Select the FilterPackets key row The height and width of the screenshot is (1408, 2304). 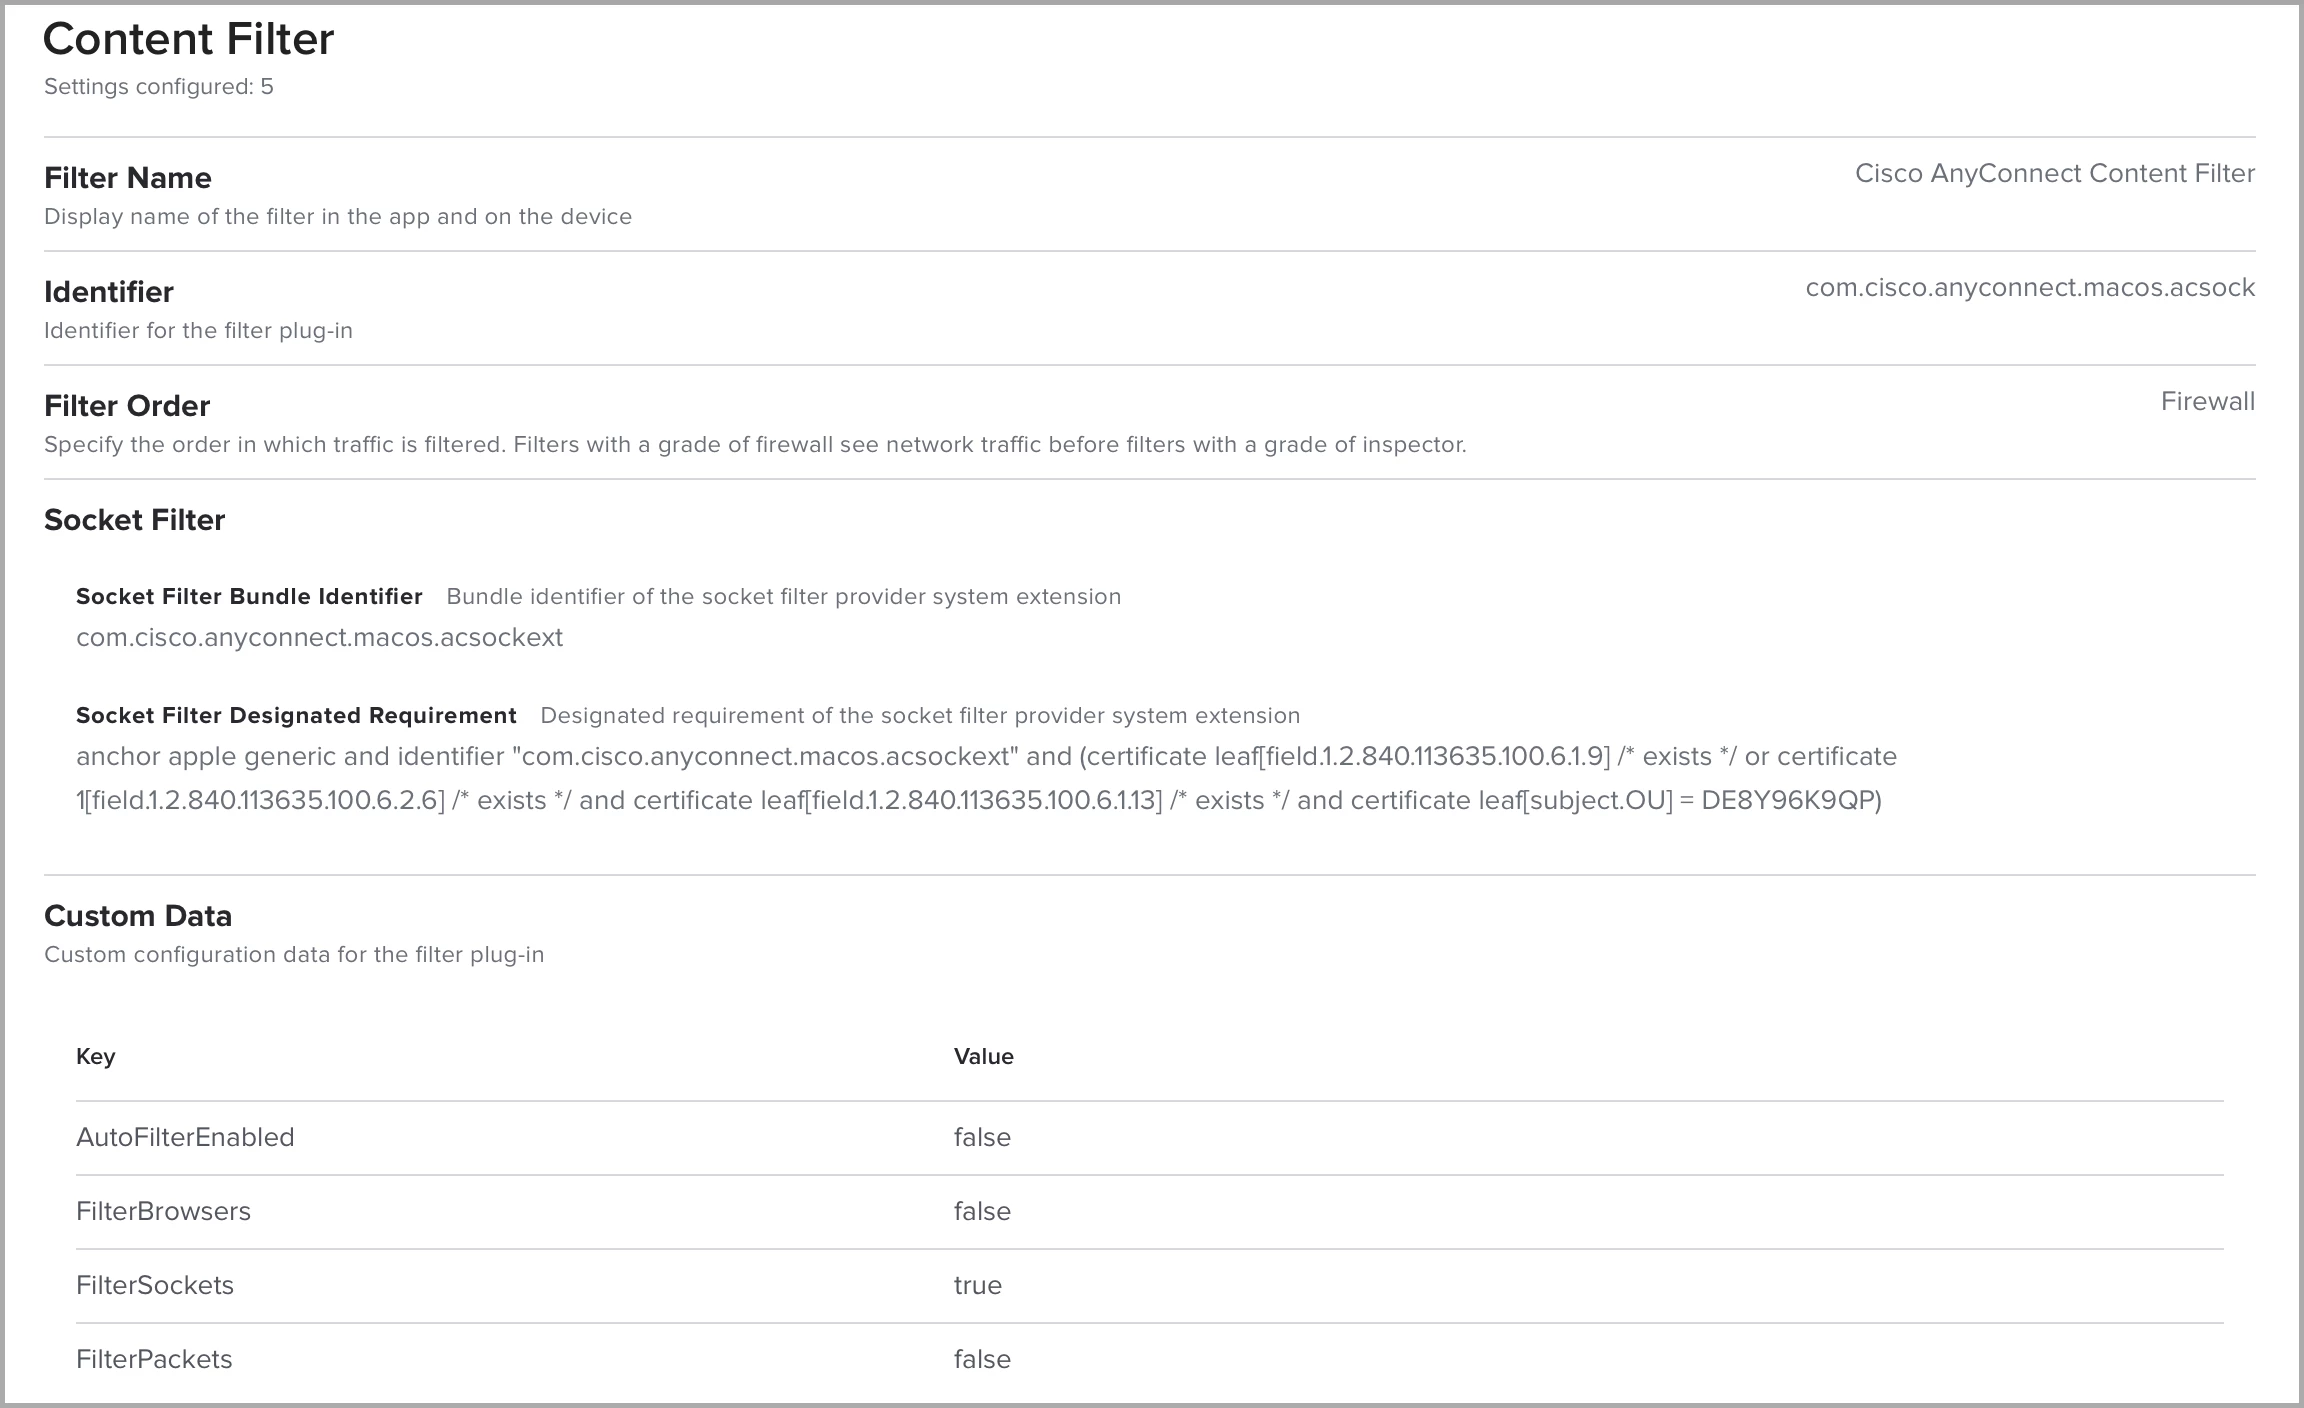(1150, 1360)
